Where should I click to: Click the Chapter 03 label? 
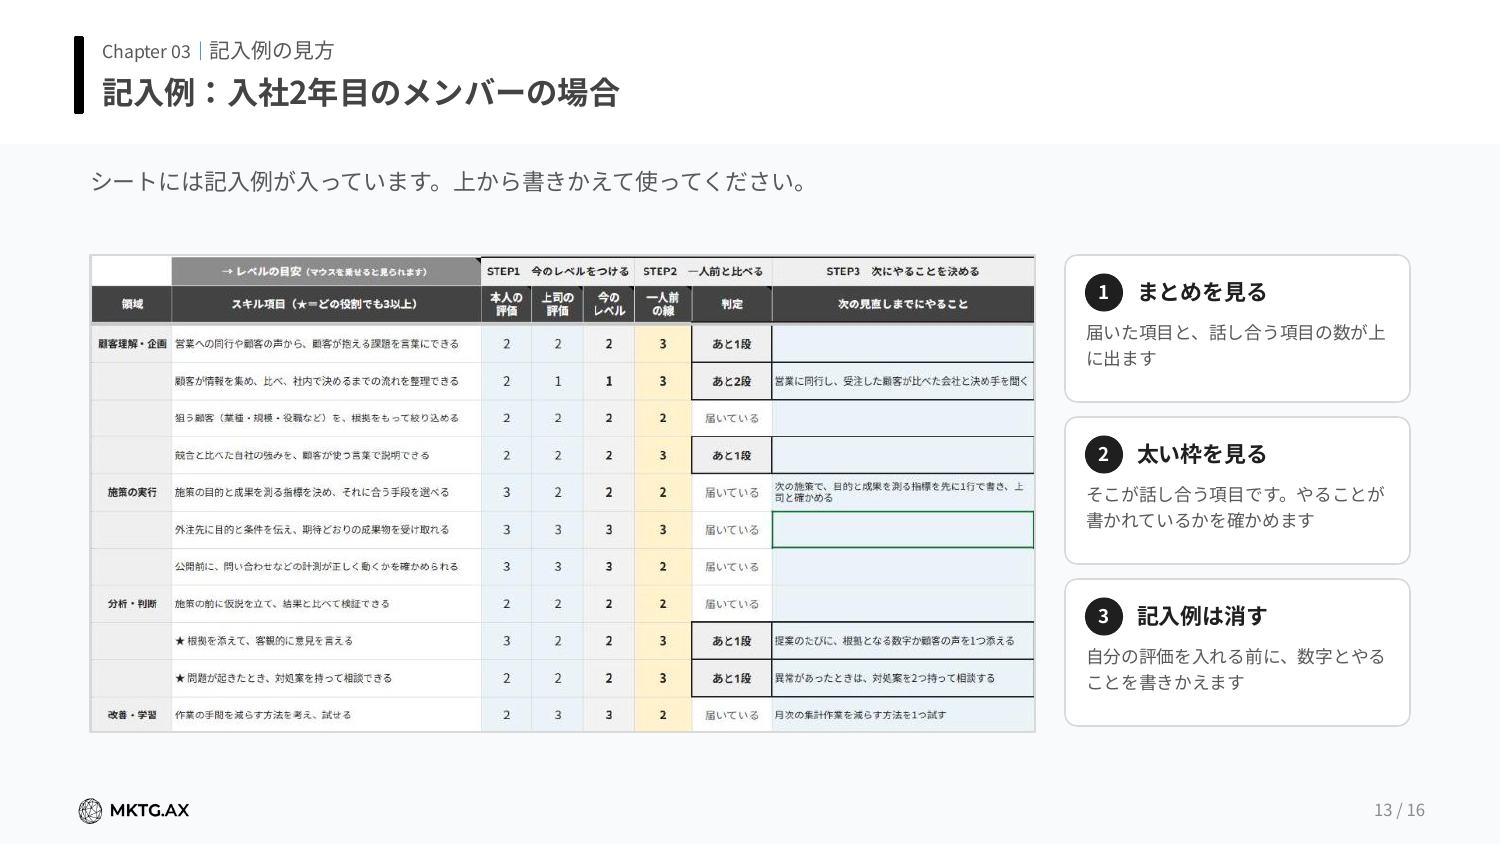point(146,51)
